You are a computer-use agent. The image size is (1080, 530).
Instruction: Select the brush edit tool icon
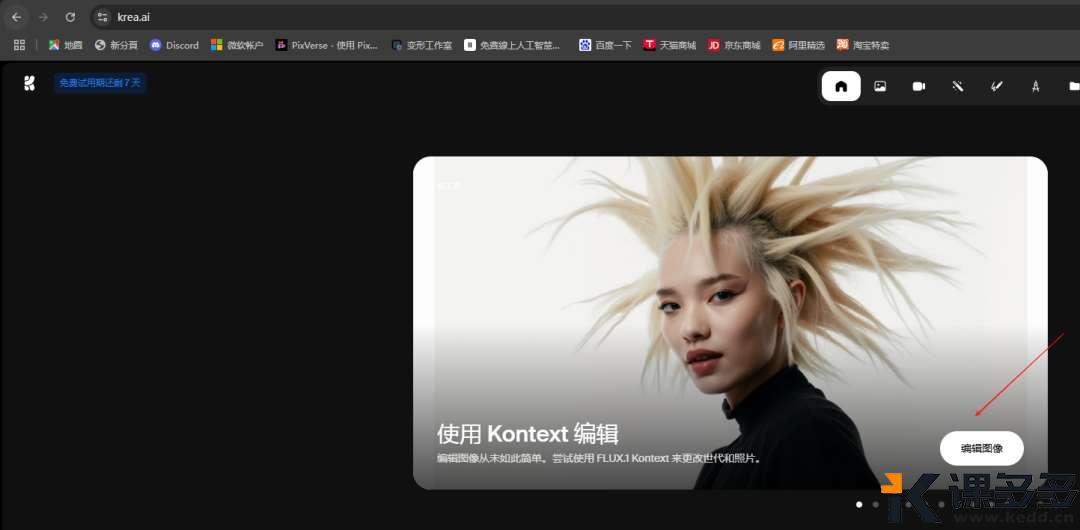[996, 86]
